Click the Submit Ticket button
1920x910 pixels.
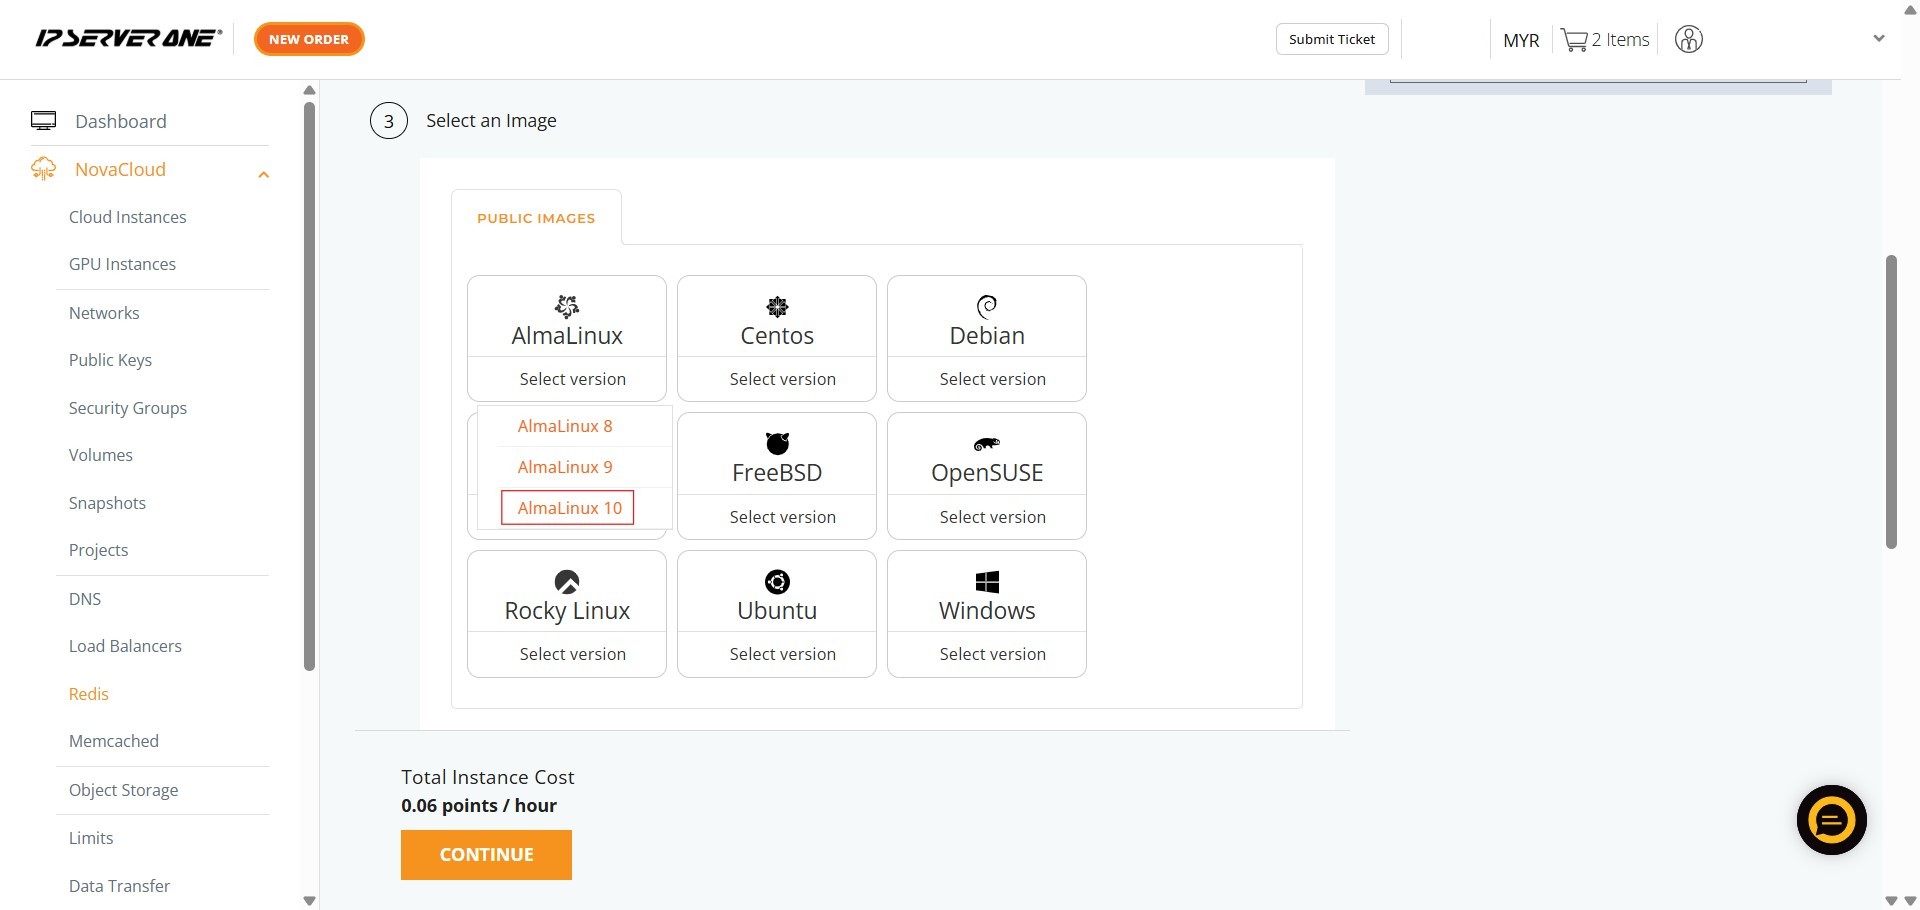[x=1331, y=39]
